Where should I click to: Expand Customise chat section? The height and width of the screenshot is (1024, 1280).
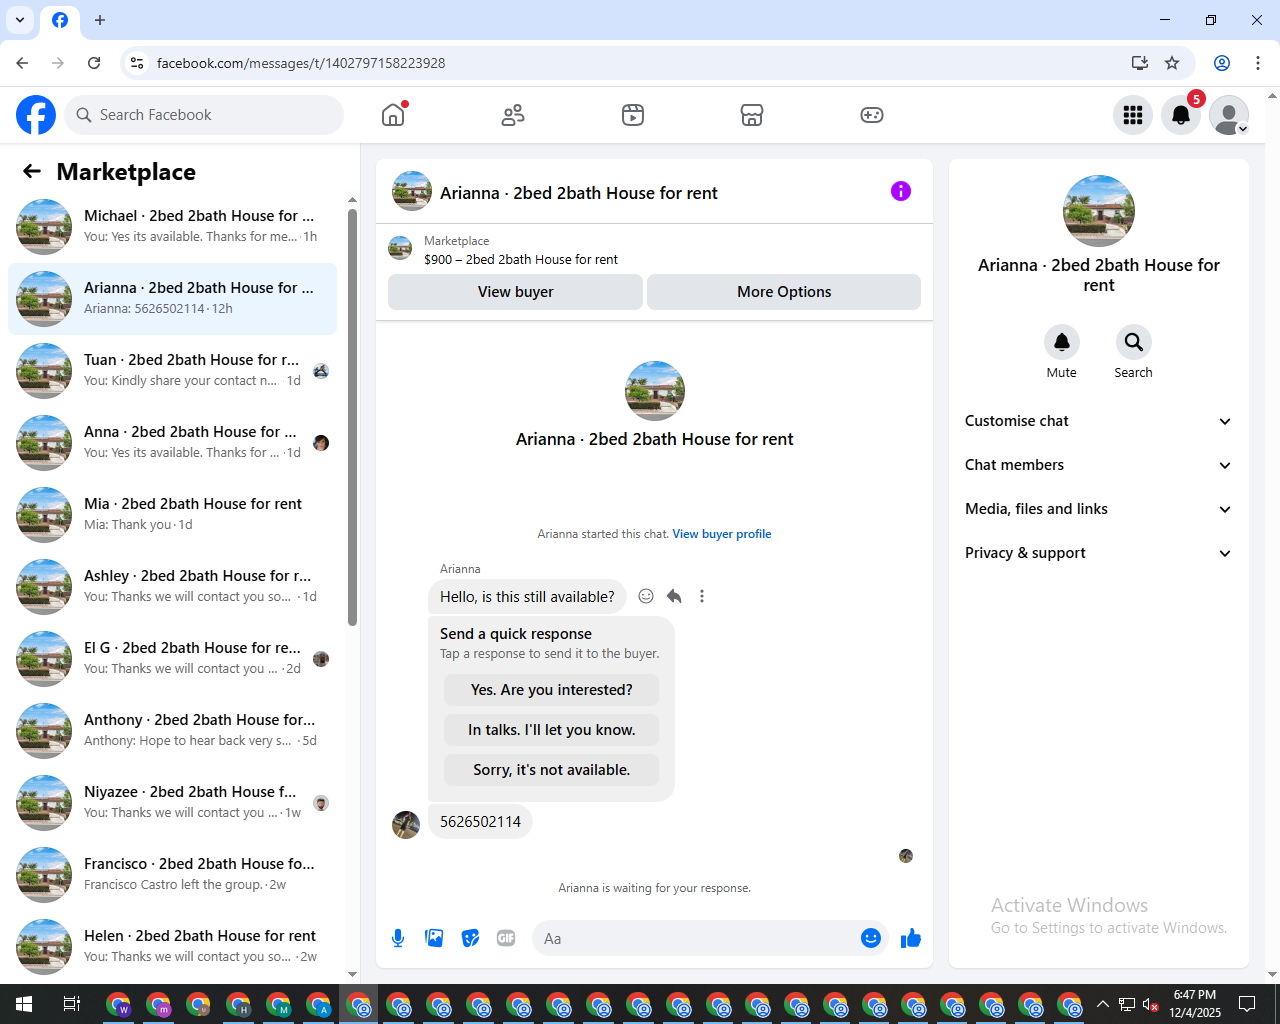point(1098,421)
